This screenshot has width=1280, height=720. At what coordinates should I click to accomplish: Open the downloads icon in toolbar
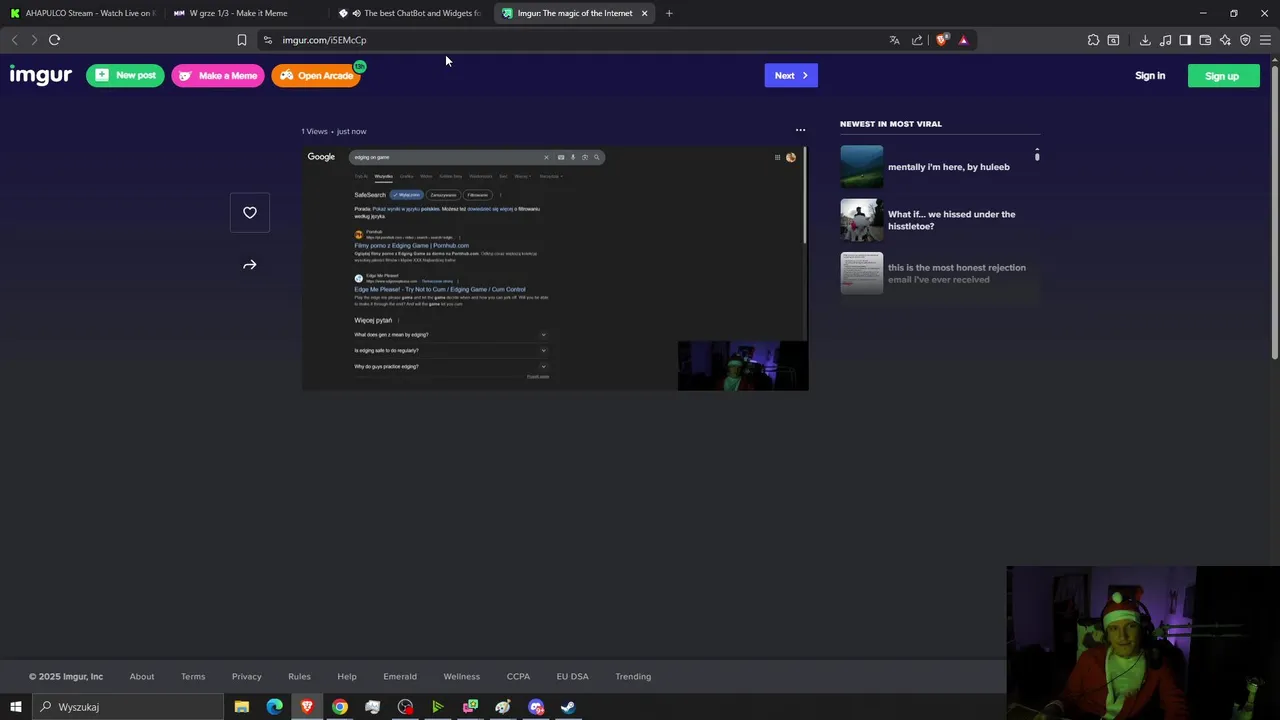[1145, 40]
